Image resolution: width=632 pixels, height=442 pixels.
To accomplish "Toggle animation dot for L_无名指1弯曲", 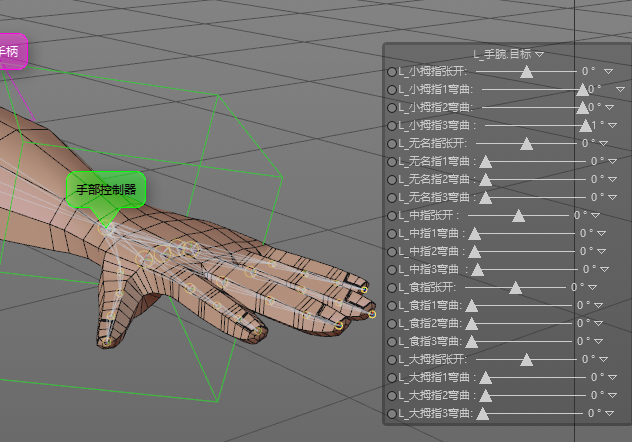I will 392,161.
